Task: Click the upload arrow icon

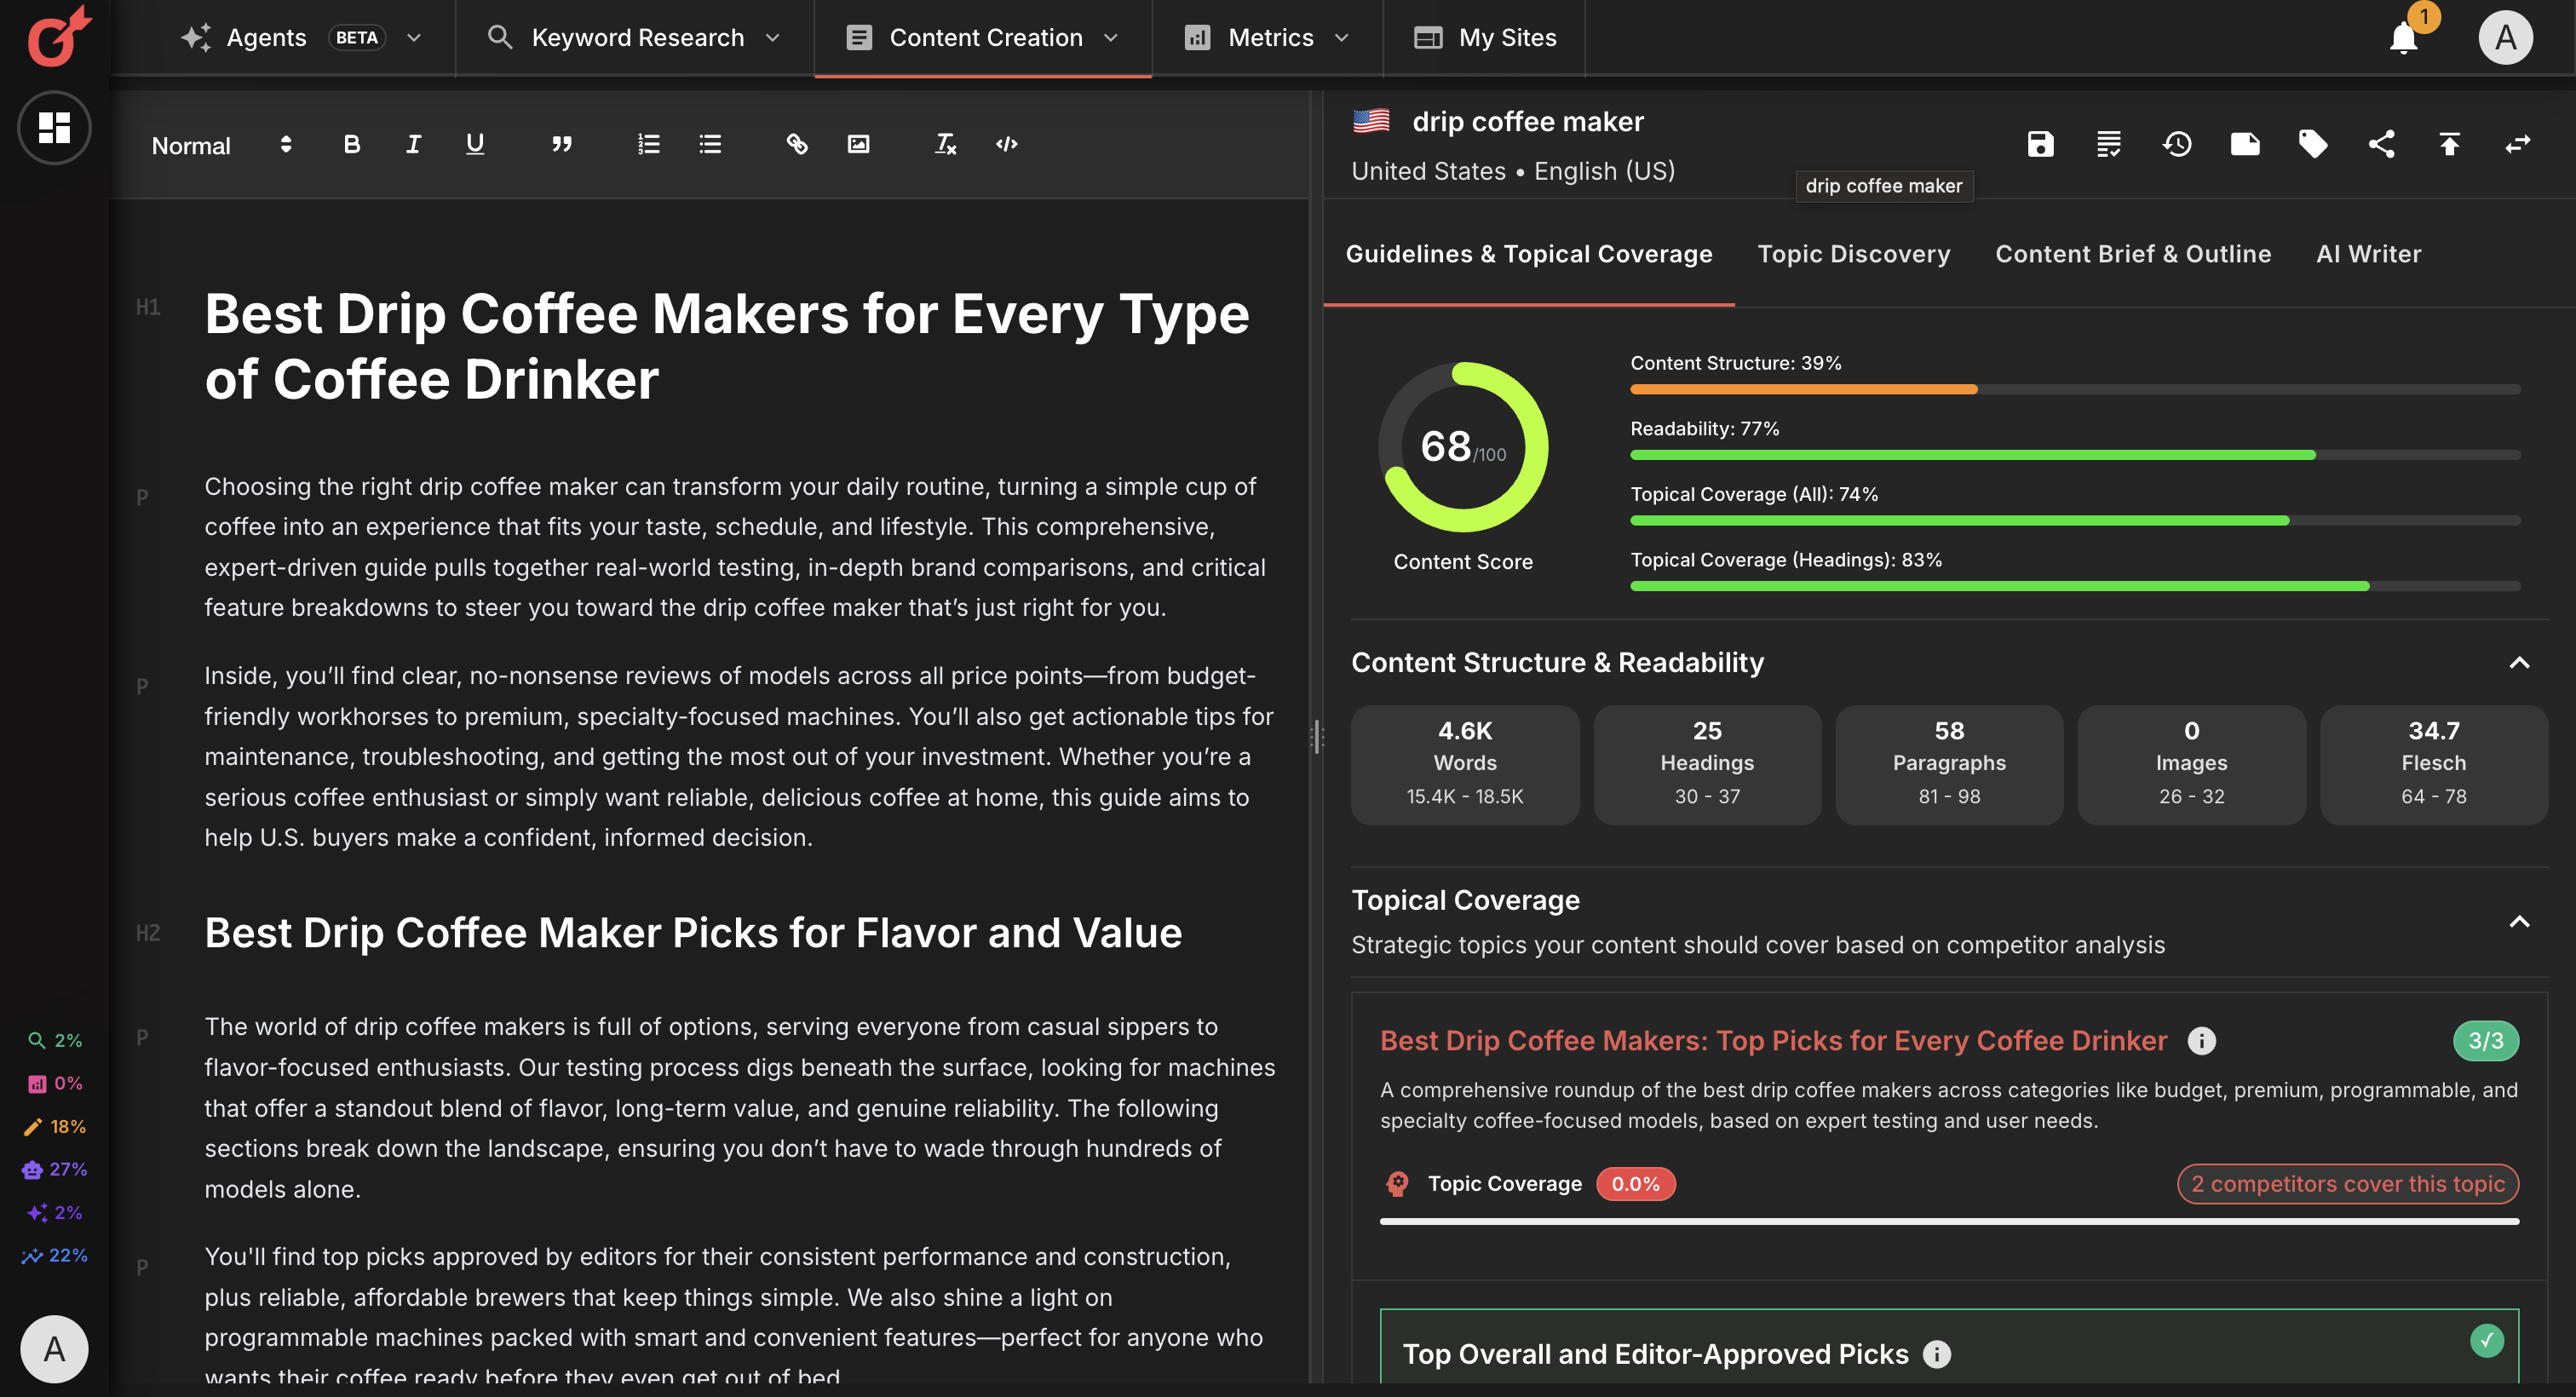Action: (x=2449, y=144)
